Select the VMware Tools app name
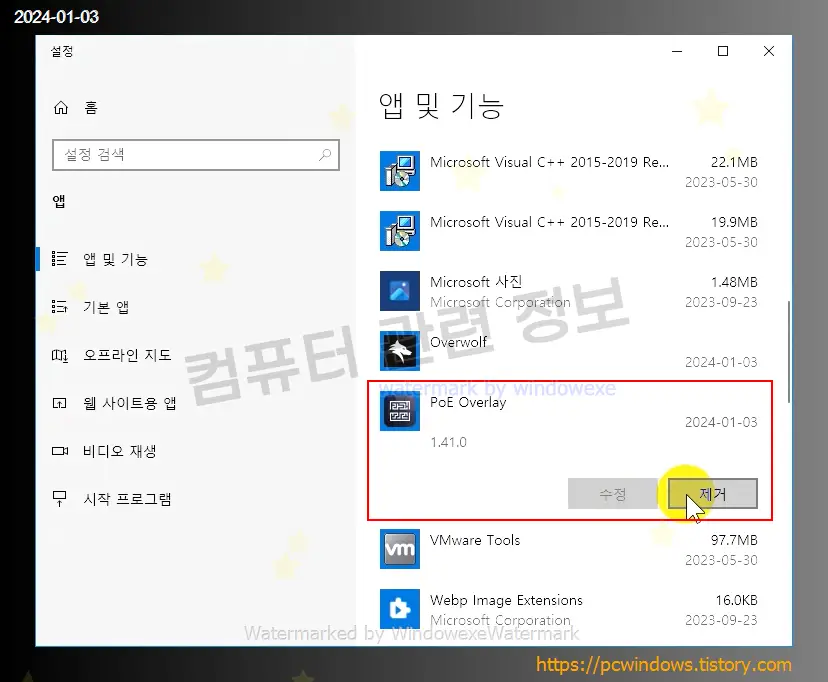This screenshot has height=682, width=828. point(475,540)
